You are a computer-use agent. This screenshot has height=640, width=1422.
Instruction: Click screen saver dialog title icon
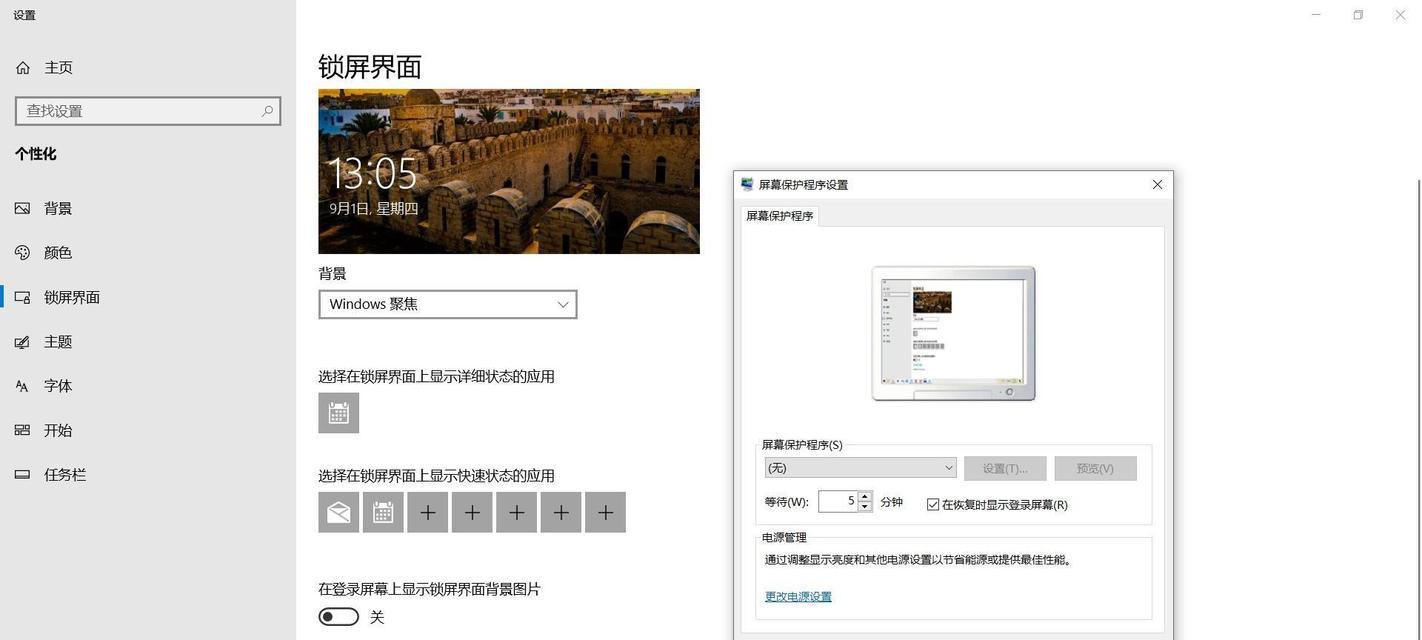point(747,185)
